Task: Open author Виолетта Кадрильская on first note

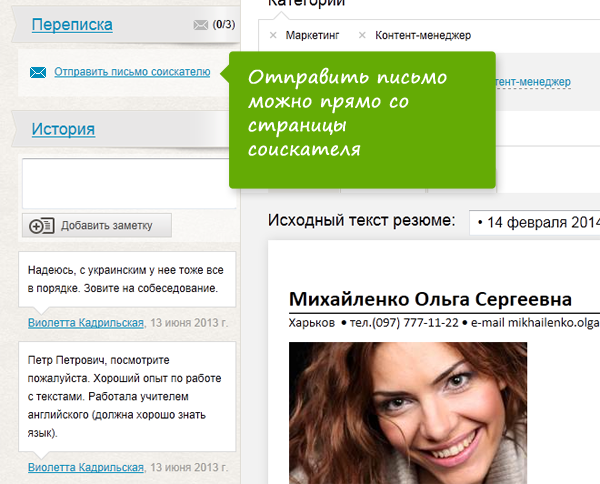Action: pyautogui.click(x=86, y=323)
